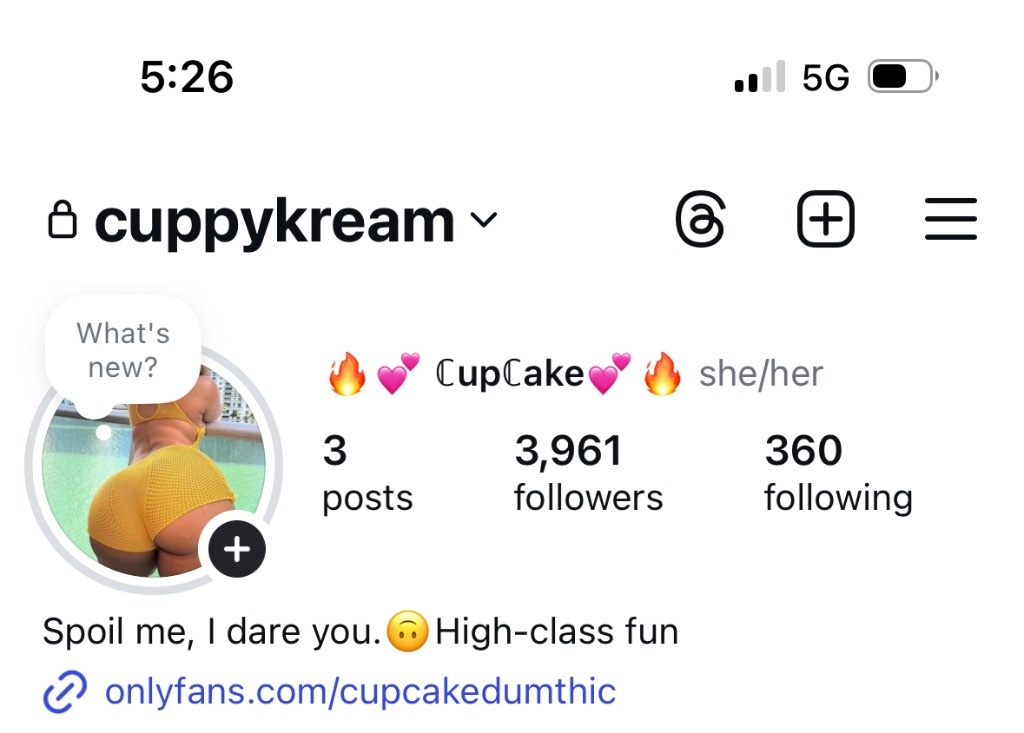Open the hamburger menu icon
1024x733 pixels.
coord(951,219)
